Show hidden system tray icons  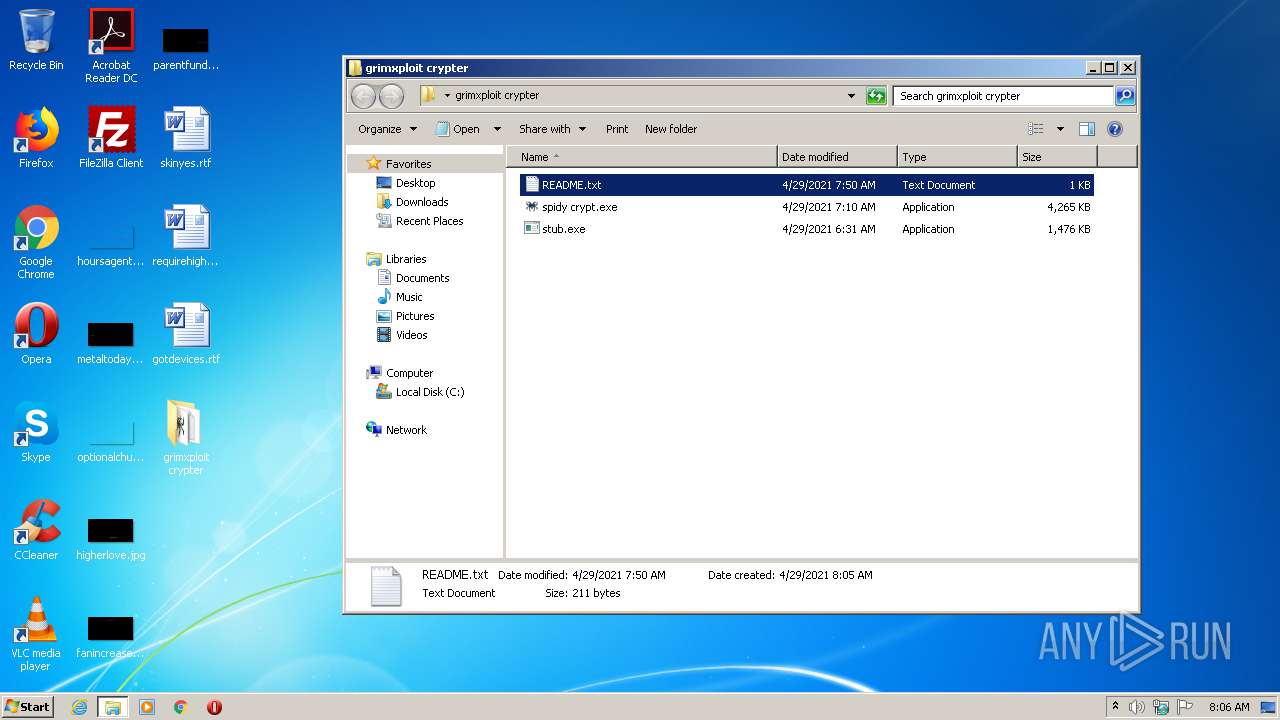point(1115,707)
